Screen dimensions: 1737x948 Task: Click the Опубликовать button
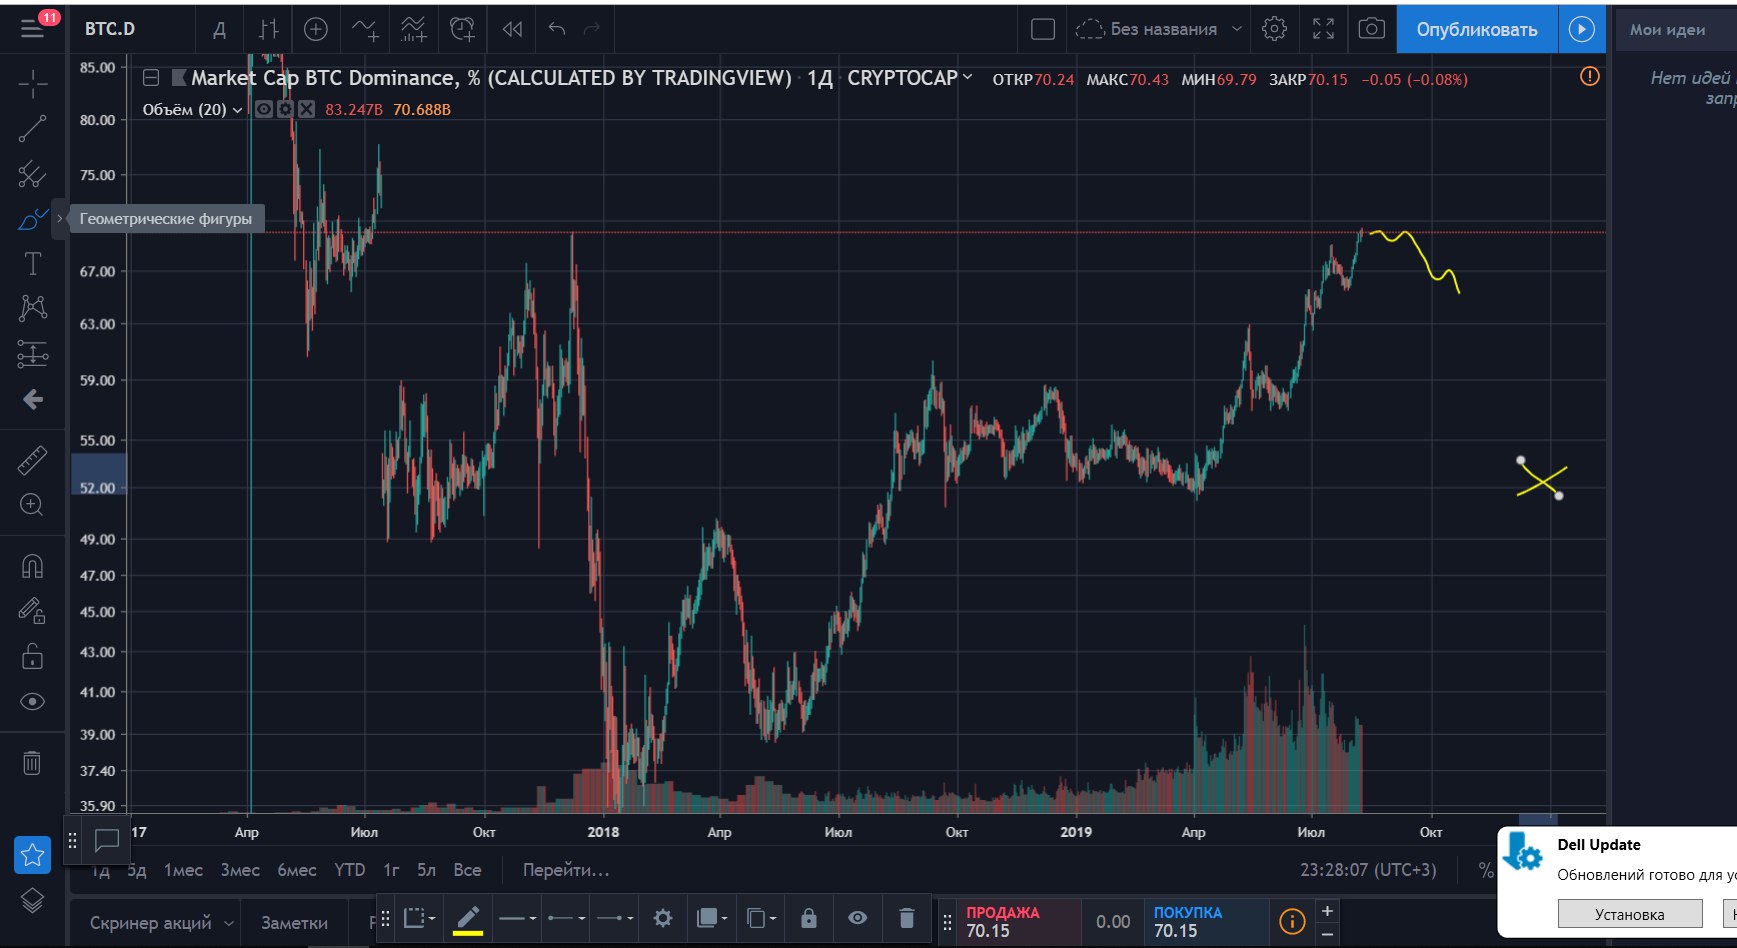(x=1477, y=29)
